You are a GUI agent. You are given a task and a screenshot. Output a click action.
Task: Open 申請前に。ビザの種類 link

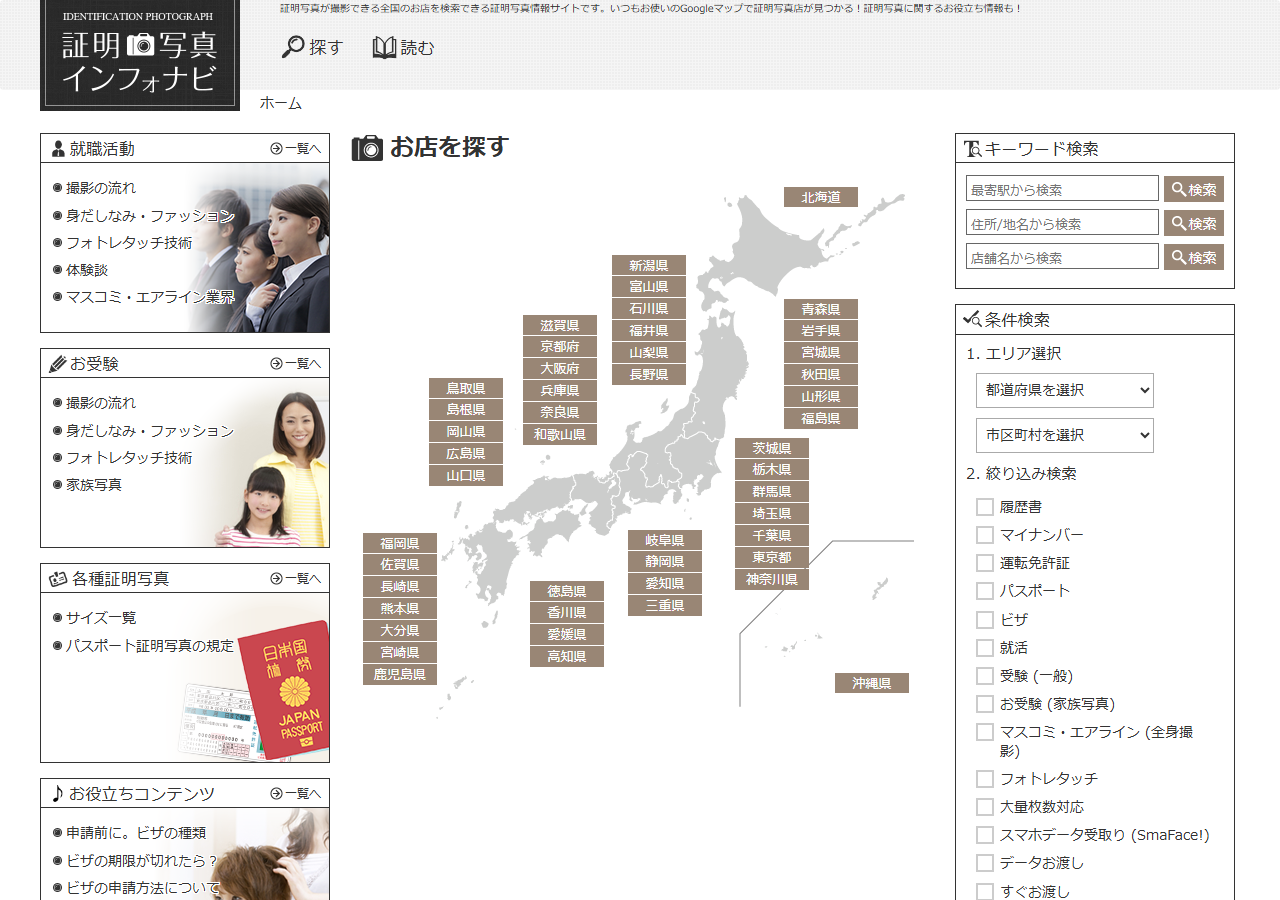pyautogui.click(x=136, y=833)
